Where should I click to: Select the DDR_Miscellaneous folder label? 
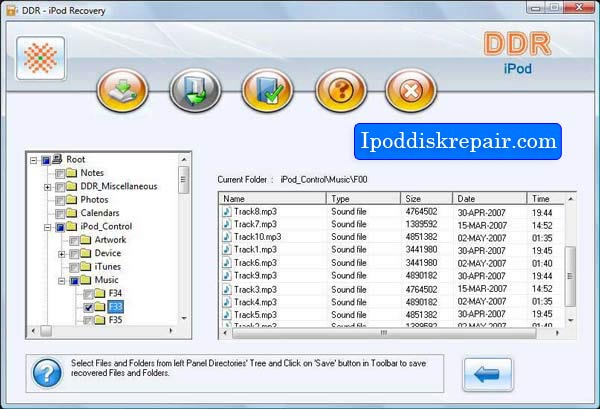pyautogui.click(x=119, y=186)
